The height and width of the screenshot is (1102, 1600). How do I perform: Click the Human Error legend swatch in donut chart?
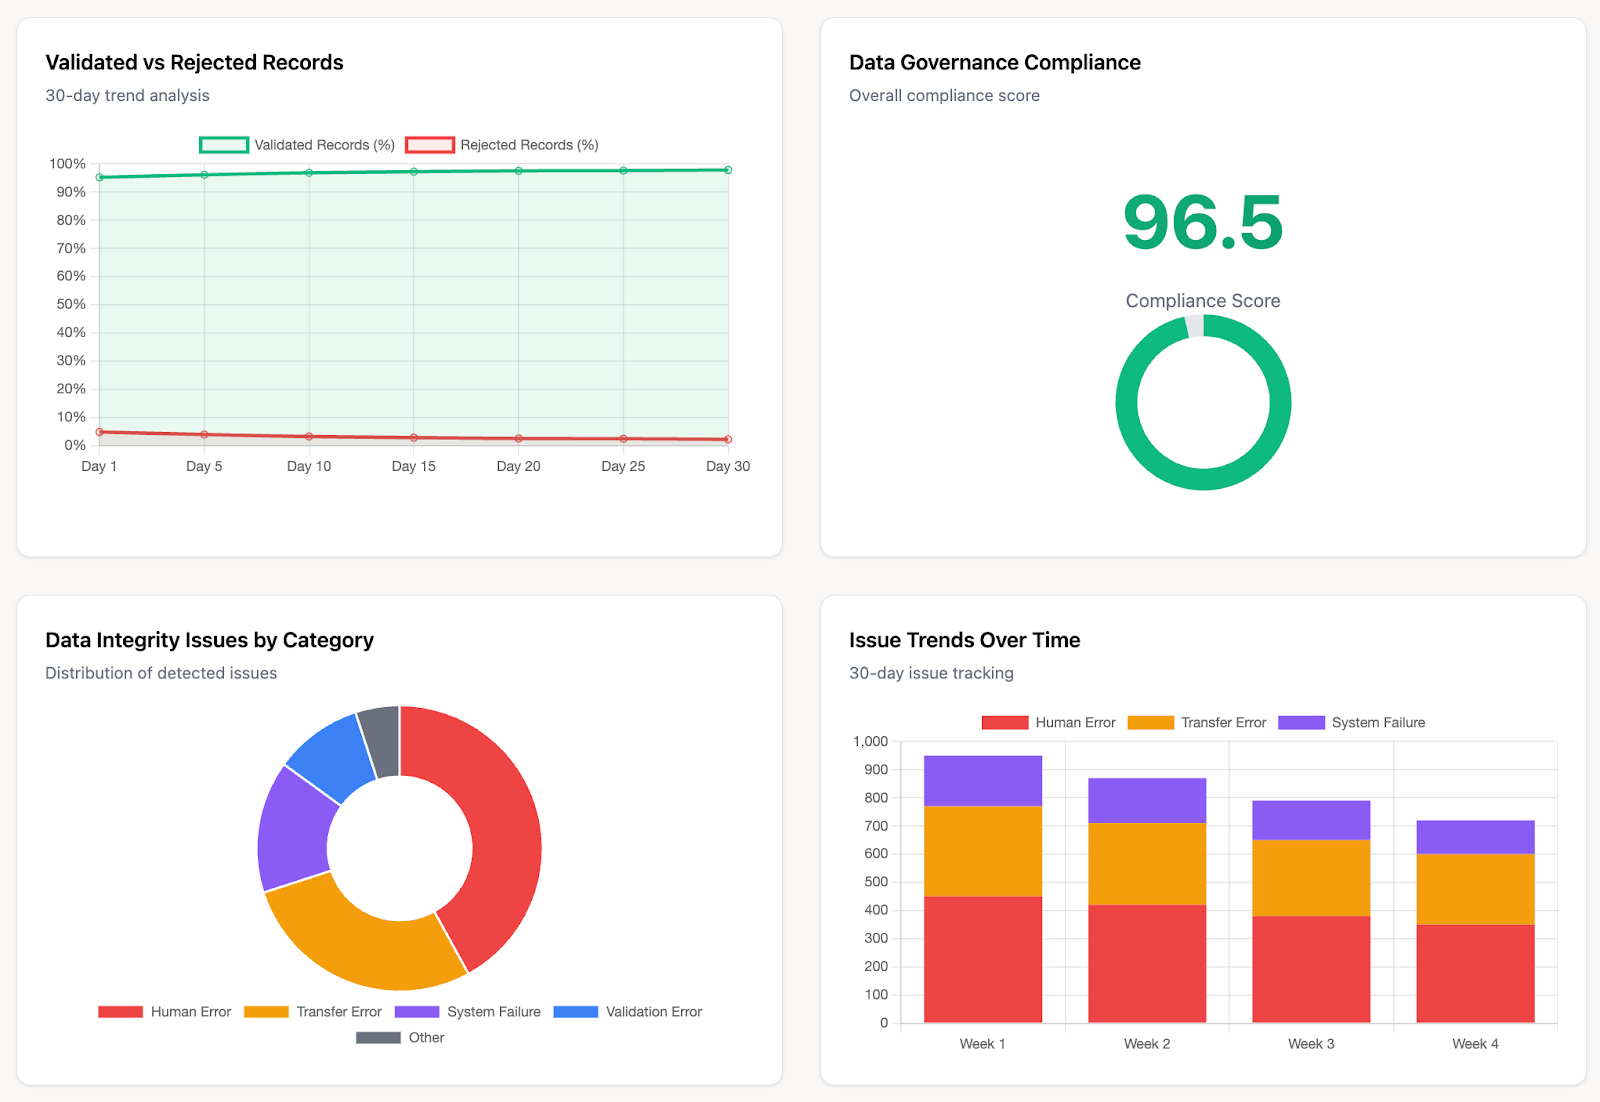coord(120,1011)
